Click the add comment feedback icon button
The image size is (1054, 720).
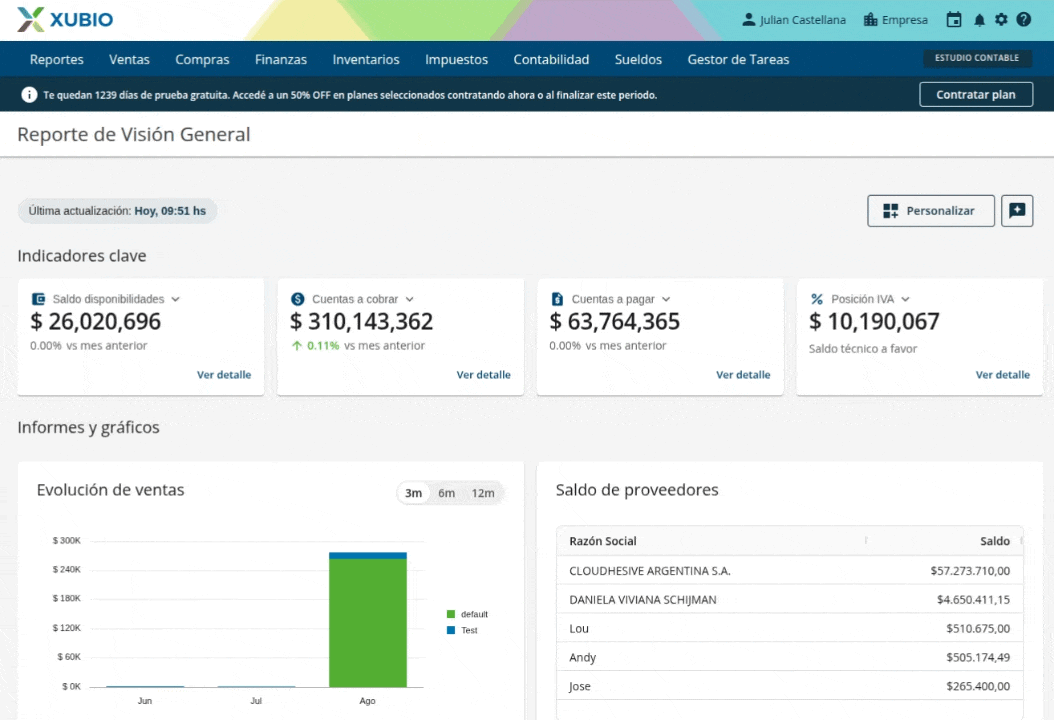point(1017,210)
